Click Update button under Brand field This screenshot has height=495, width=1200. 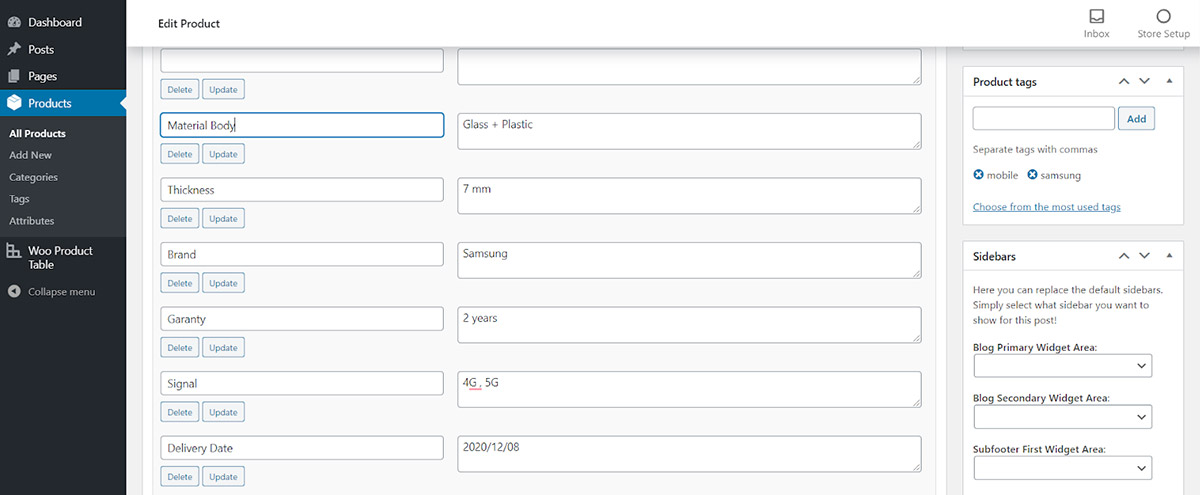tap(223, 284)
